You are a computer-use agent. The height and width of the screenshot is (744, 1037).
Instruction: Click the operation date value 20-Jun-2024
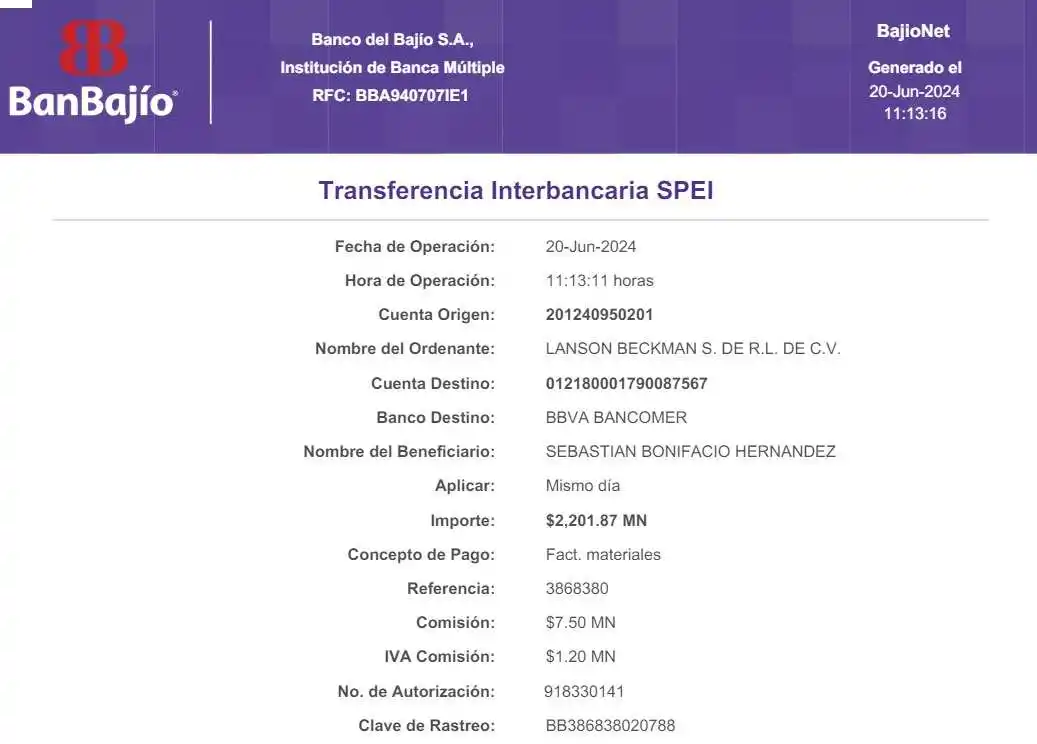(591, 247)
